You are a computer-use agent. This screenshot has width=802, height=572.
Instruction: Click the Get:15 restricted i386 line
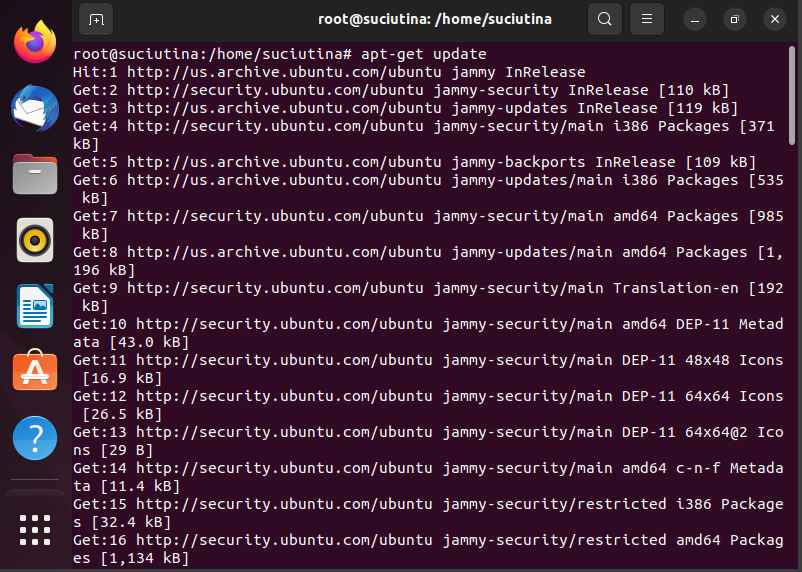(x=428, y=513)
